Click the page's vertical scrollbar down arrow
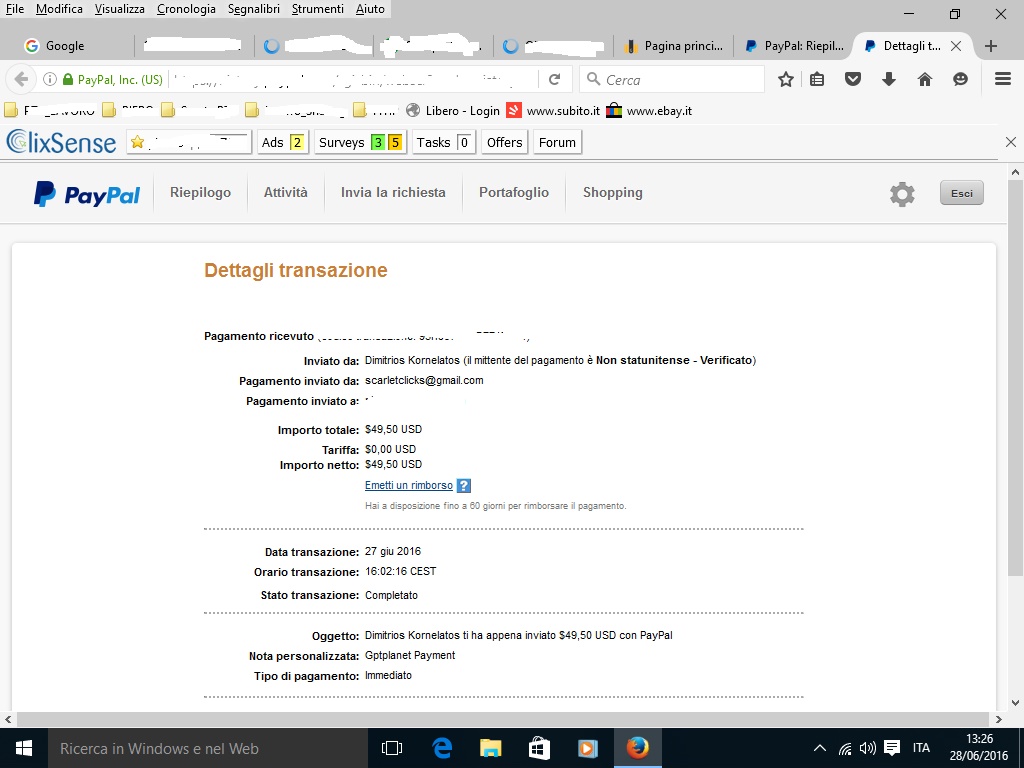Image resolution: width=1024 pixels, height=768 pixels. pos(1015,703)
